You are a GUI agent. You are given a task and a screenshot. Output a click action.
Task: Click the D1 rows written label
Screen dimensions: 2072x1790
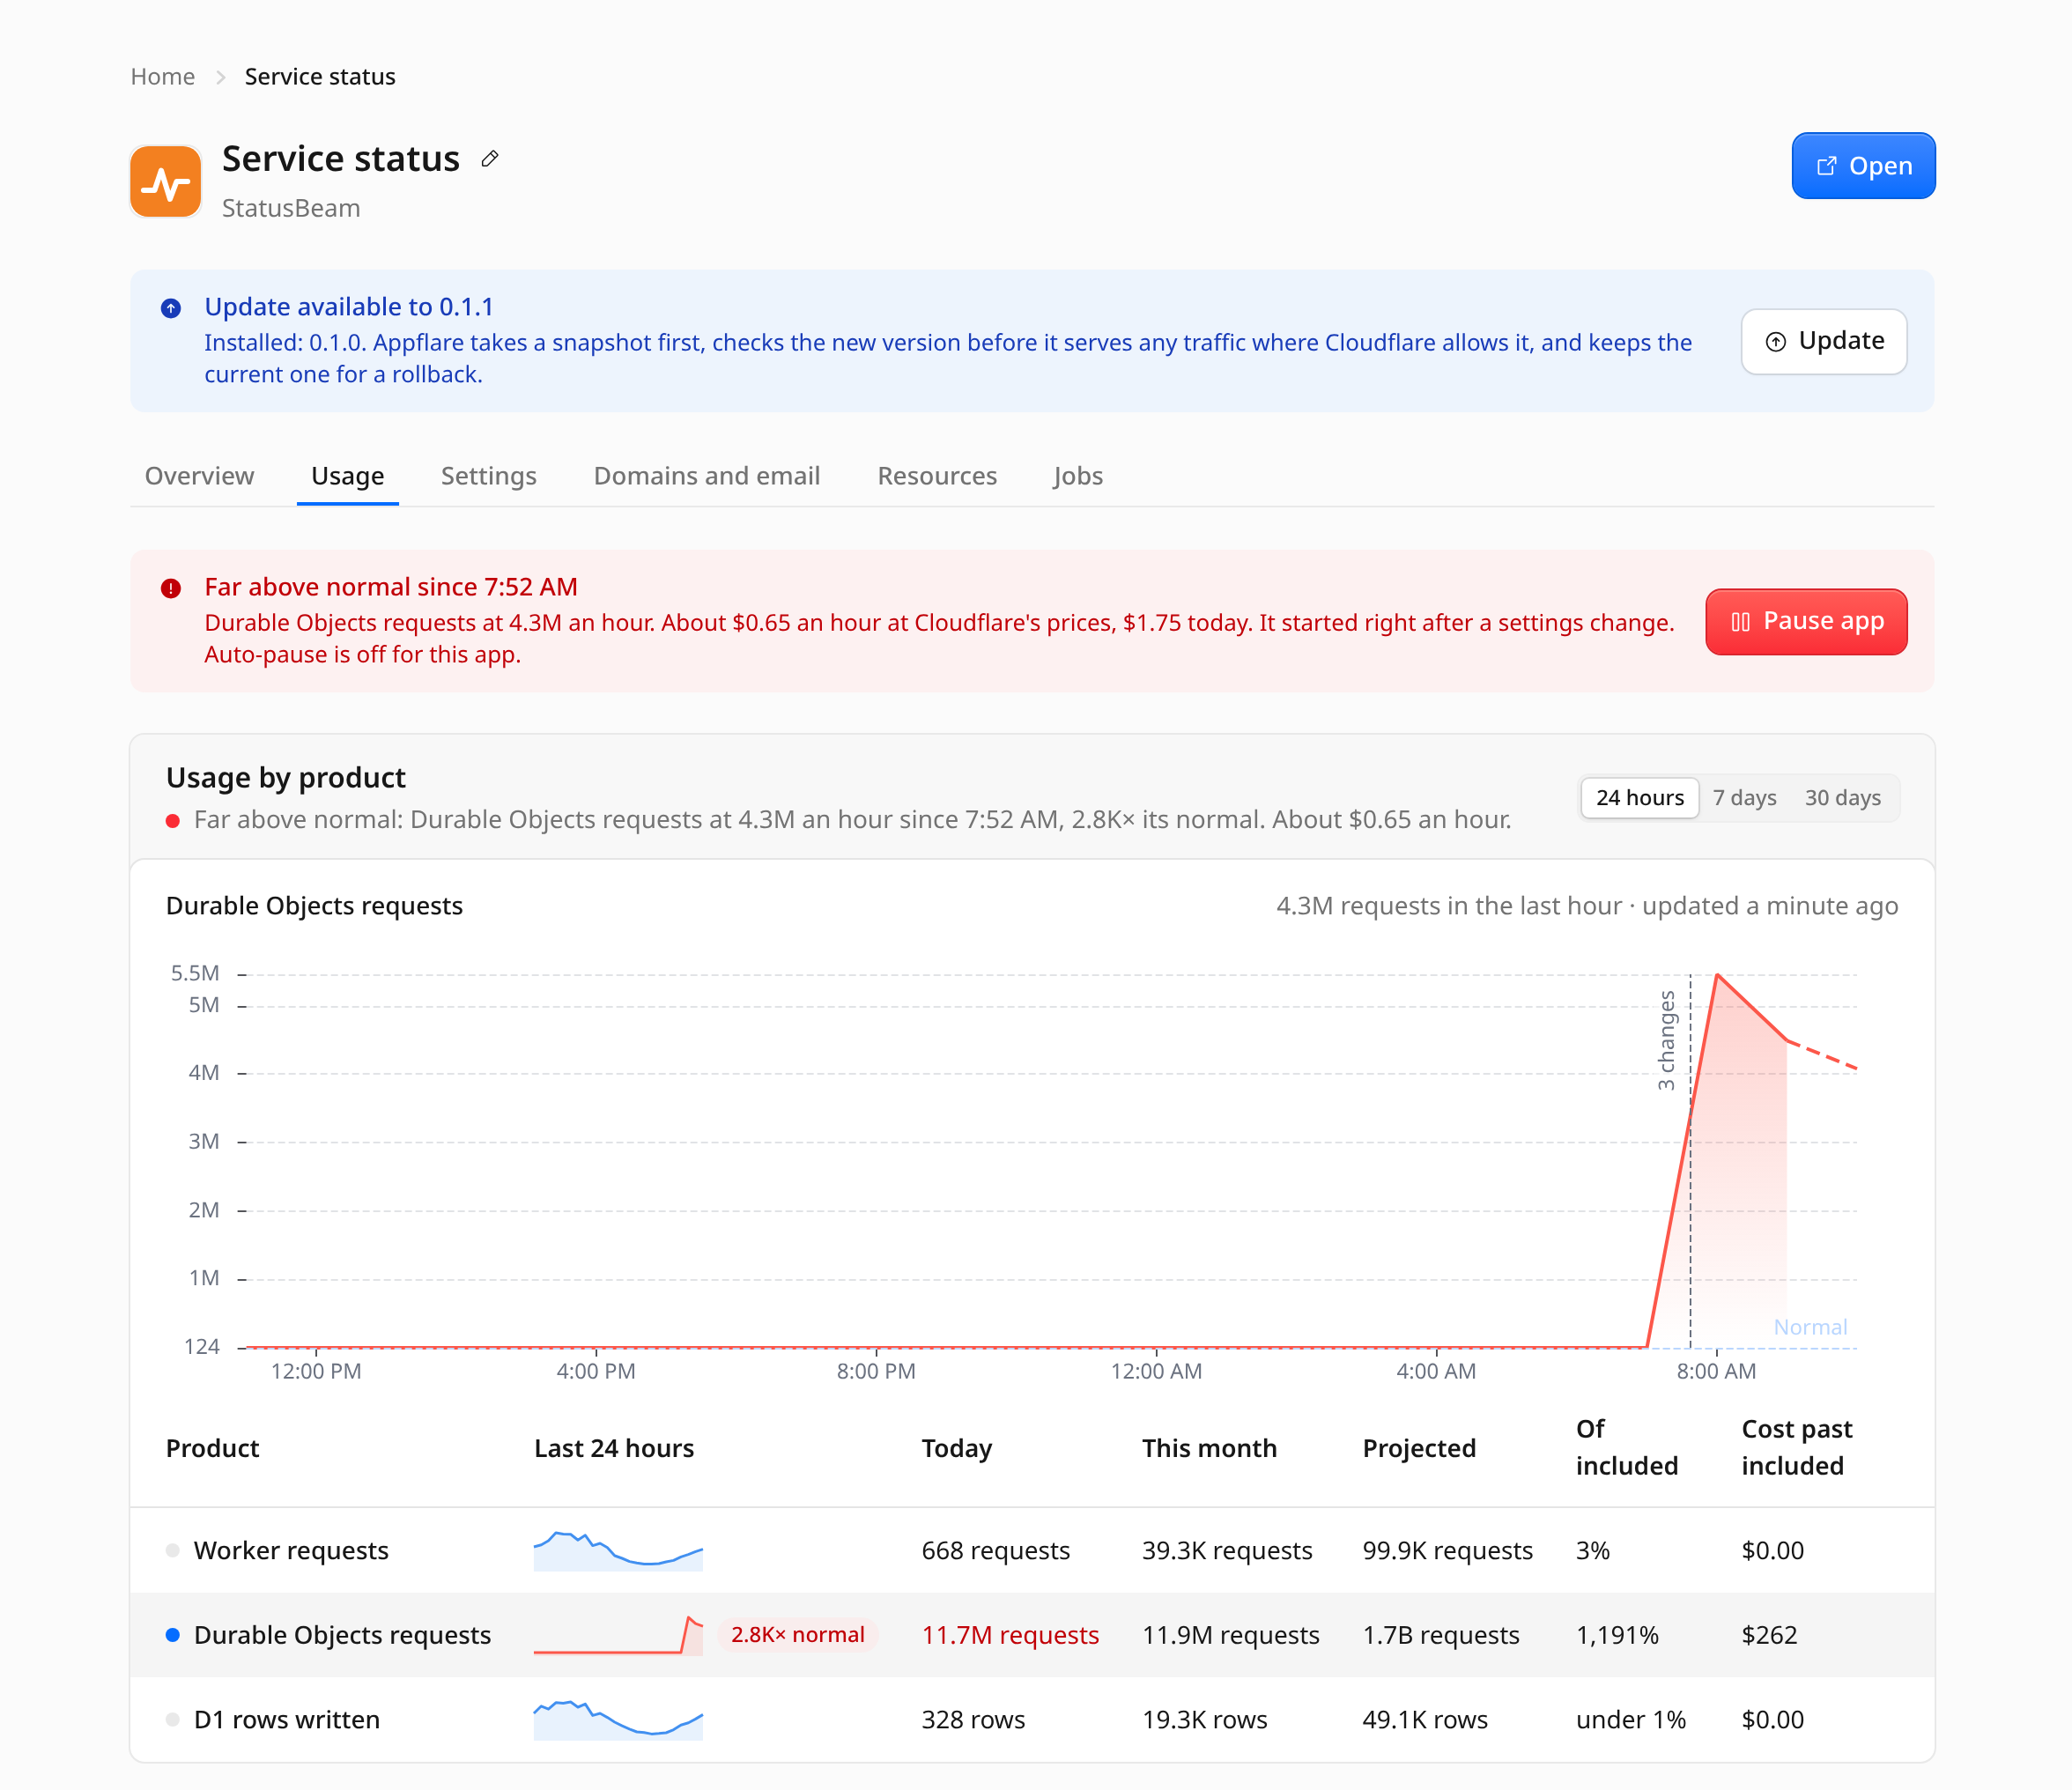(287, 1720)
